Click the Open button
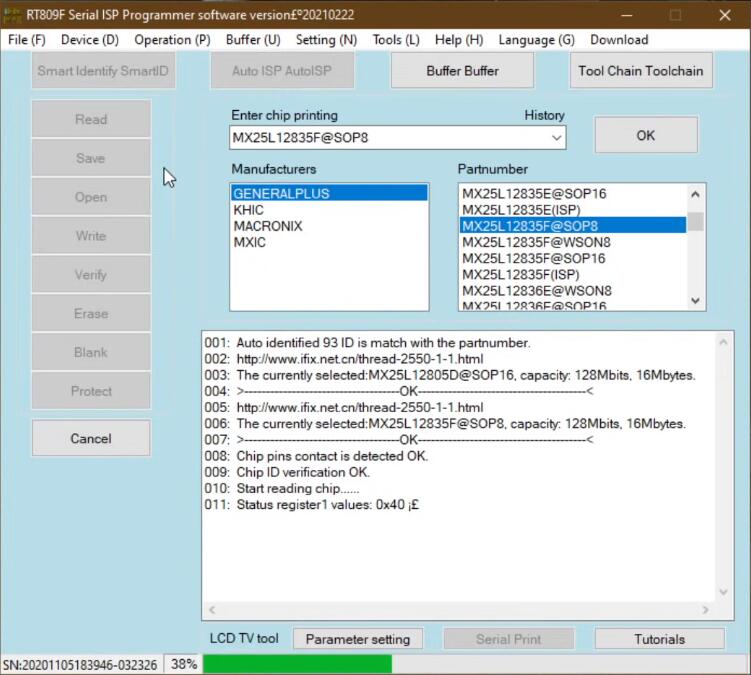751x675 pixels. point(91,197)
